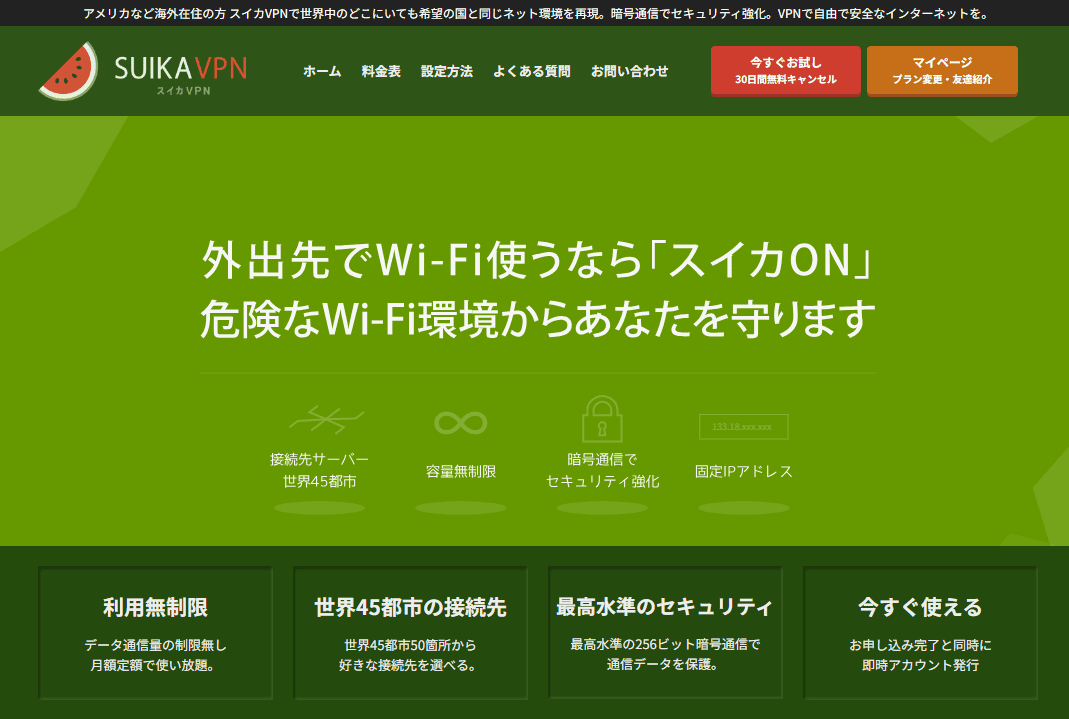Click the top banner text about アメリカなど海外在住の方
This screenshot has width=1069, height=719.
click(x=534, y=13)
